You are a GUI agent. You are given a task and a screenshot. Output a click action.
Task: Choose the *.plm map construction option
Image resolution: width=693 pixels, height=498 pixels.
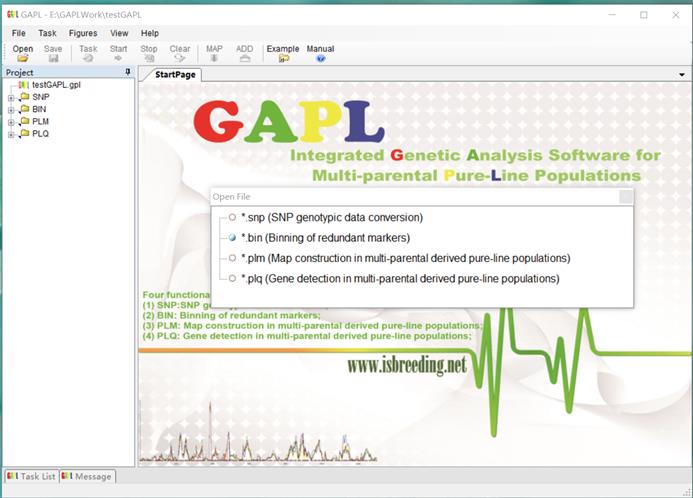232,258
